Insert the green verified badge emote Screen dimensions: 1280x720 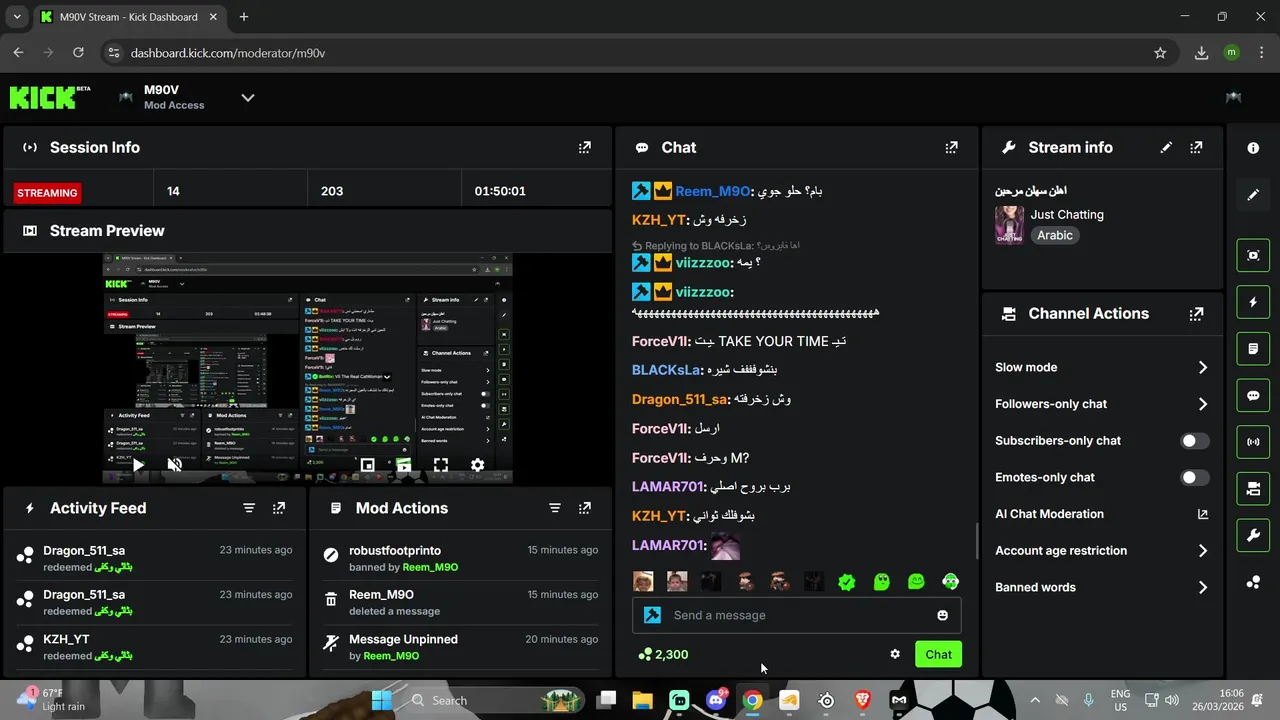tap(847, 582)
